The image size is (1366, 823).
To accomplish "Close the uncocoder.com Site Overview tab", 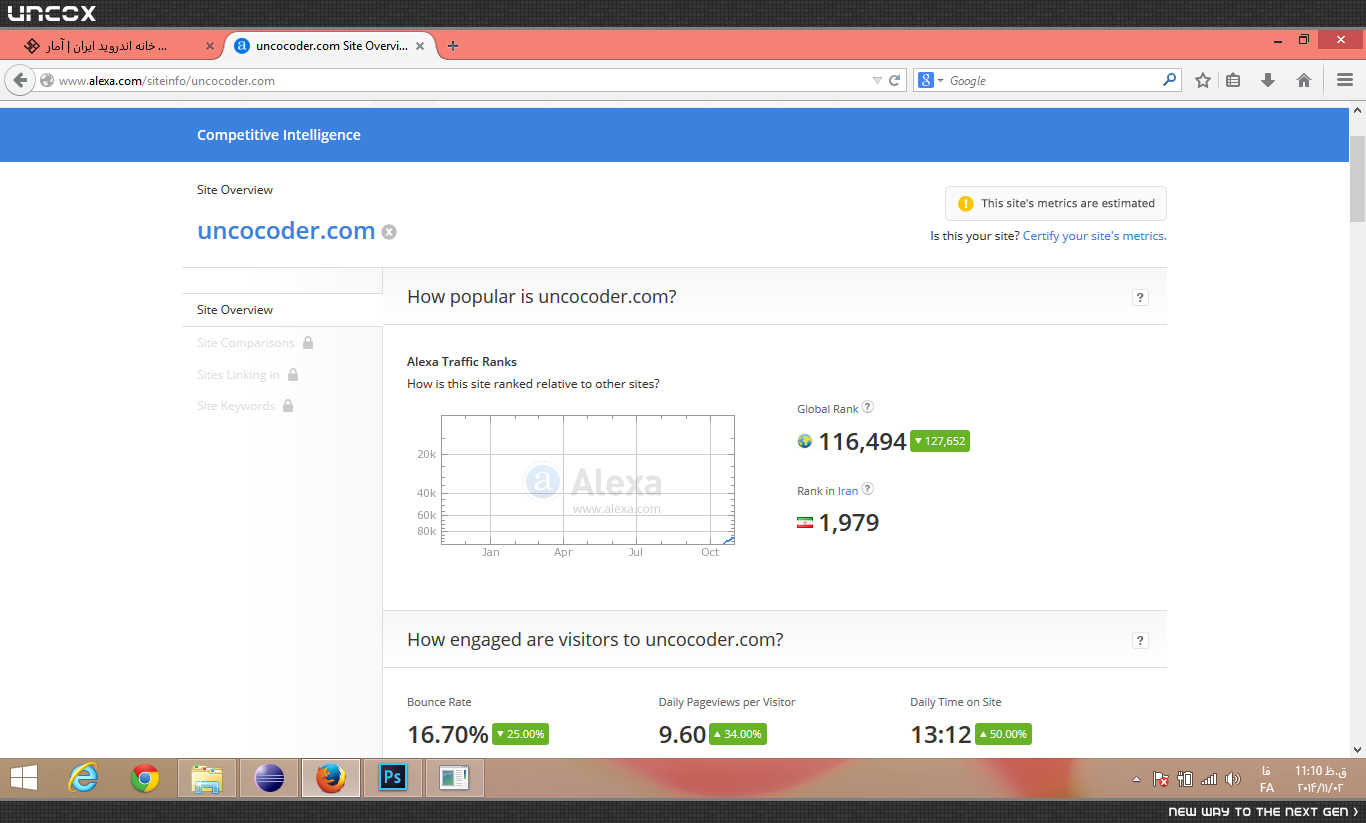I will [421, 46].
